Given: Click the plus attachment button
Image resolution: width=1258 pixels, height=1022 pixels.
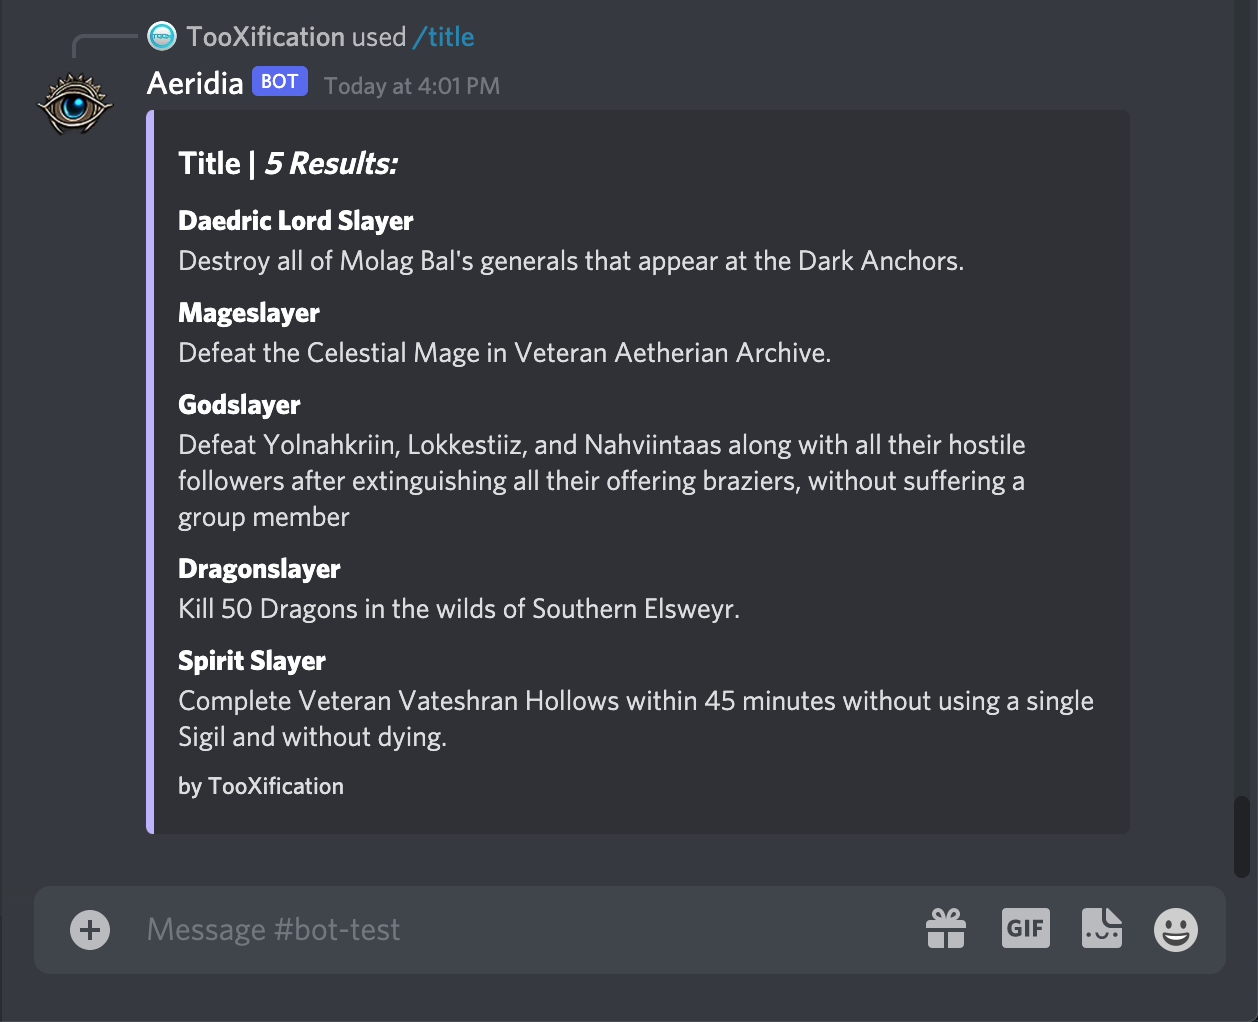Looking at the screenshot, I should click(90, 930).
